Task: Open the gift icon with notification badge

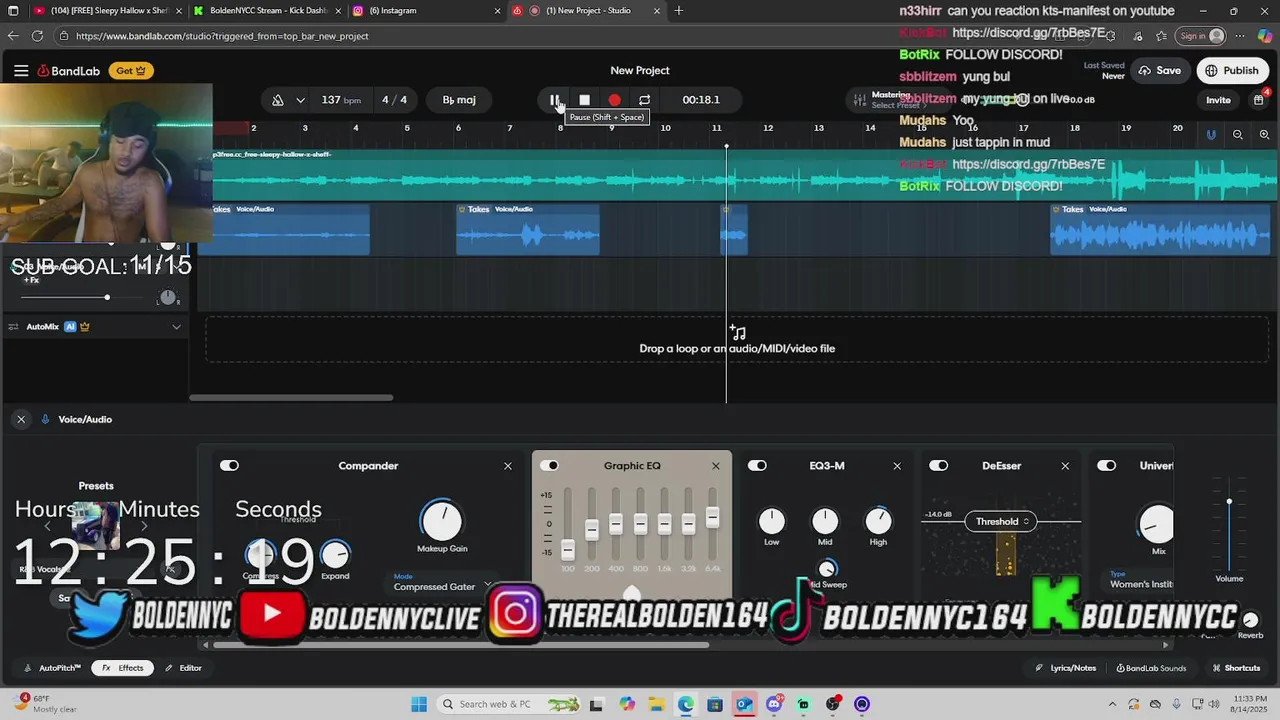Action: pos(1259,99)
